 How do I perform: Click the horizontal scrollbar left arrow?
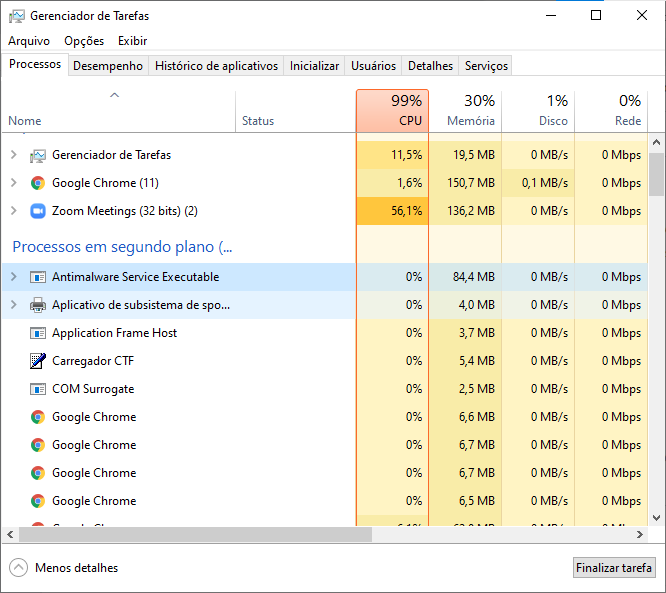10,535
